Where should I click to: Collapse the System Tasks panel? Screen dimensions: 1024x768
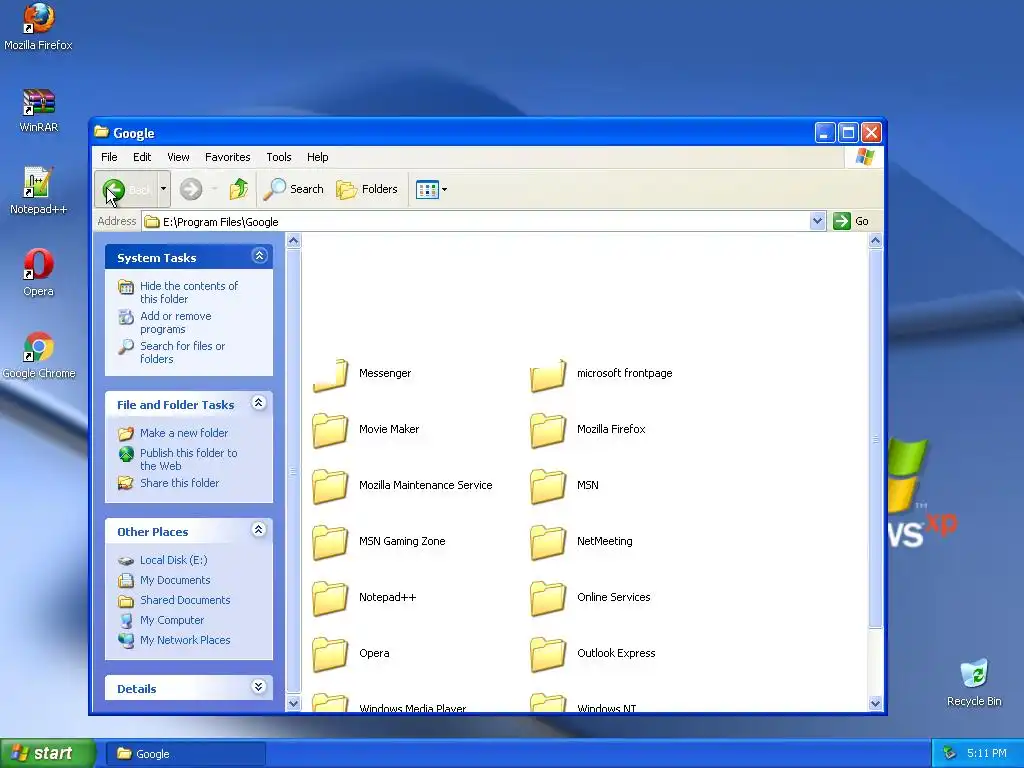click(x=259, y=256)
